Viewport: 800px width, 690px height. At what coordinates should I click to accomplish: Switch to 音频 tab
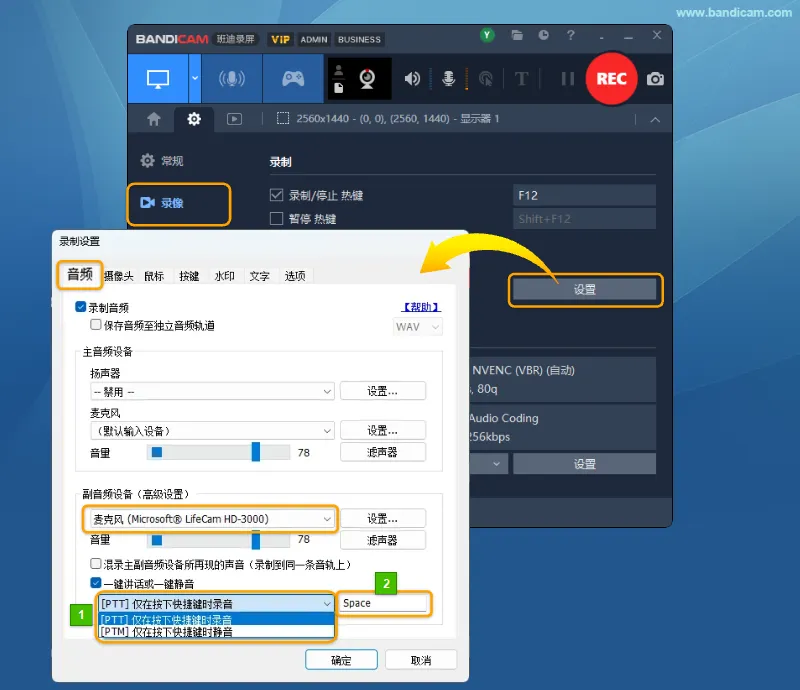pos(80,275)
